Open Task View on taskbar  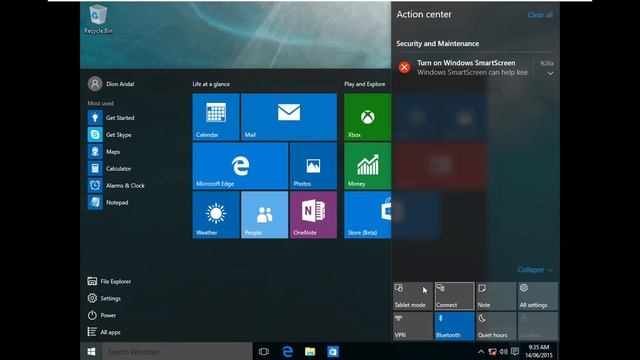264,351
